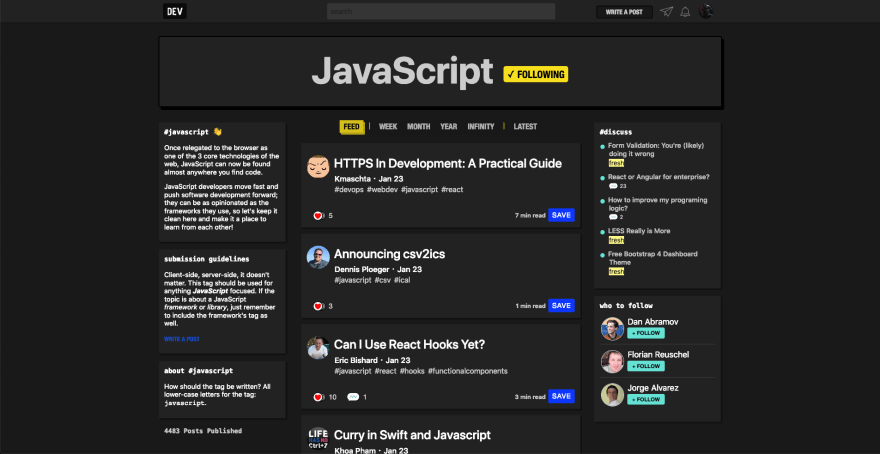Image resolution: width=880 pixels, height=454 pixels.
Task: Open How to improve my programing logic
Action: pyautogui.click(x=658, y=204)
